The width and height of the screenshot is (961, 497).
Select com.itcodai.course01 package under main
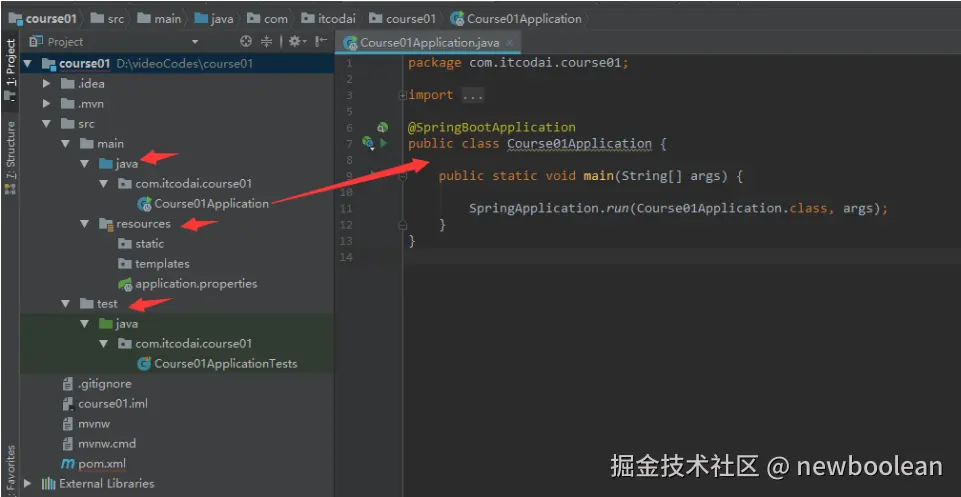(x=194, y=184)
